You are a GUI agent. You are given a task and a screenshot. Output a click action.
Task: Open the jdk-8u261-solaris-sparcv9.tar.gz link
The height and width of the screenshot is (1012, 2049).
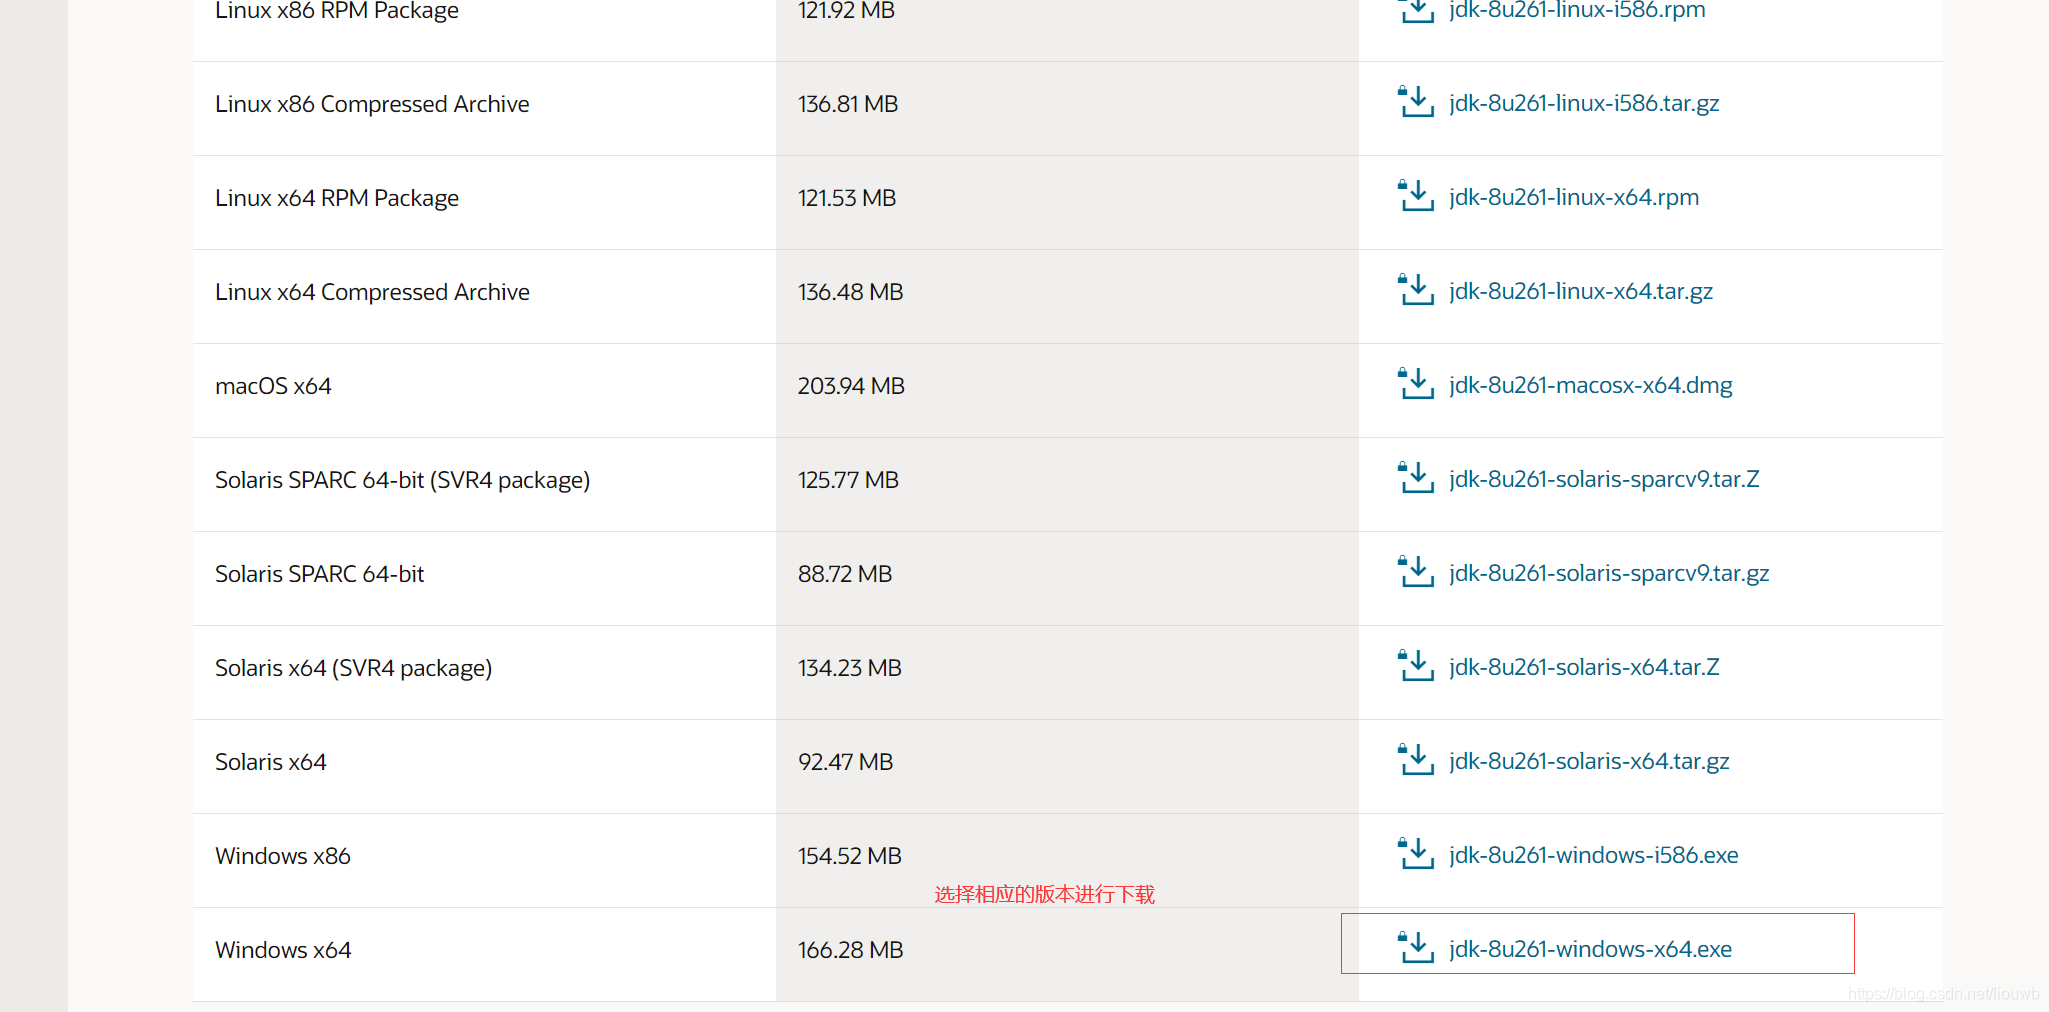point(1609,574)
